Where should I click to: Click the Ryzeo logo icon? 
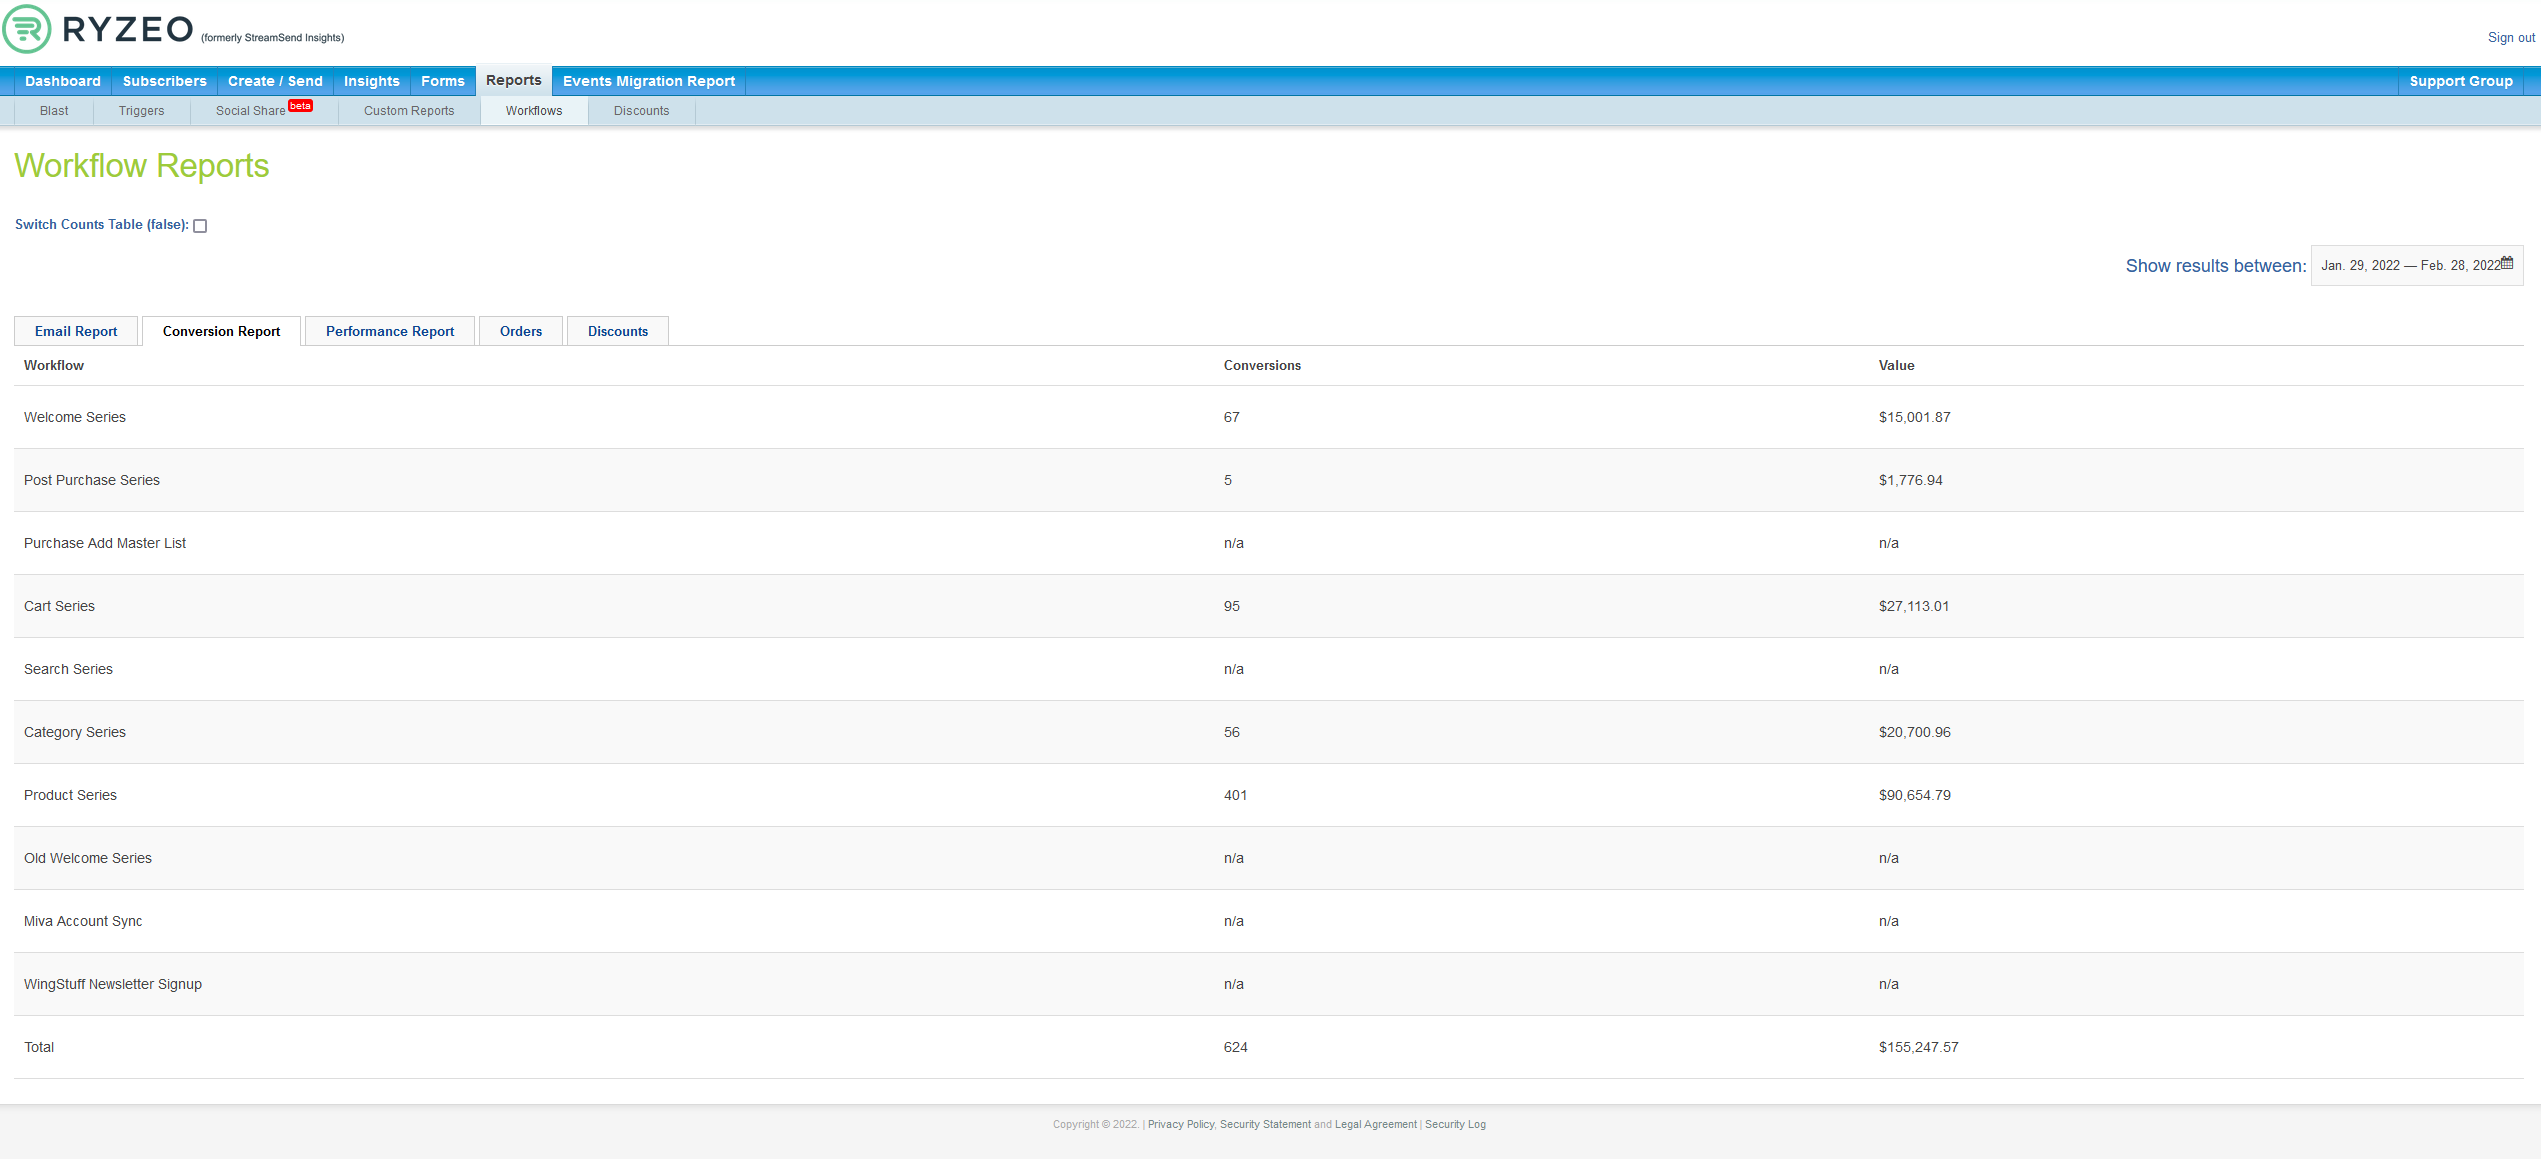point(27,29)
